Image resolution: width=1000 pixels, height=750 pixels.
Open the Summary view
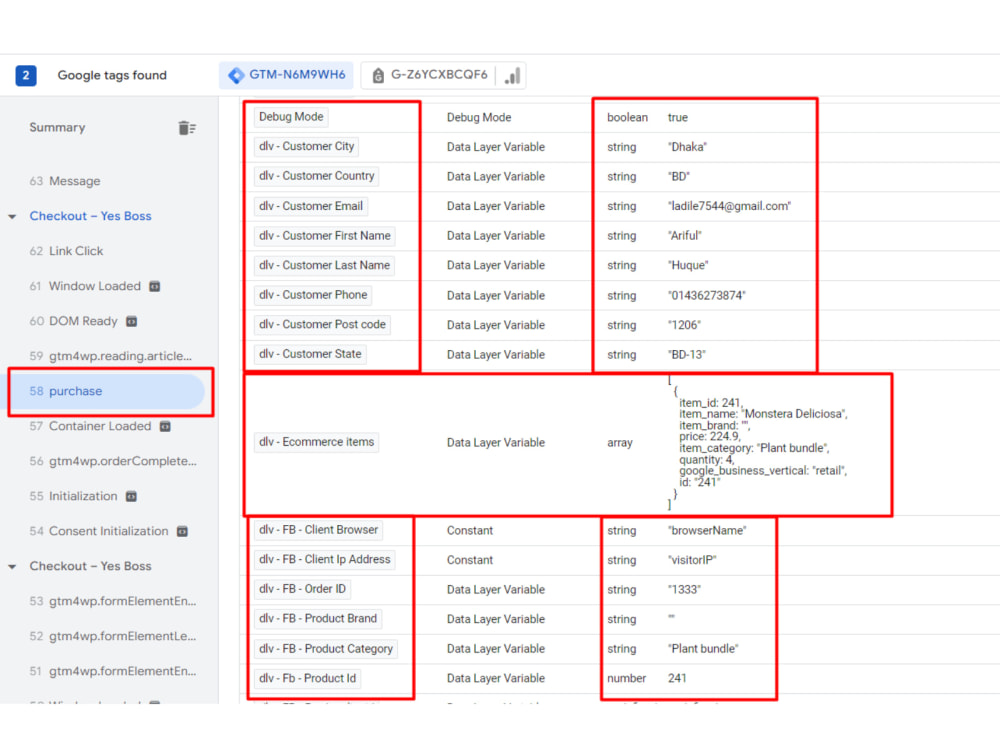(57, 128)
